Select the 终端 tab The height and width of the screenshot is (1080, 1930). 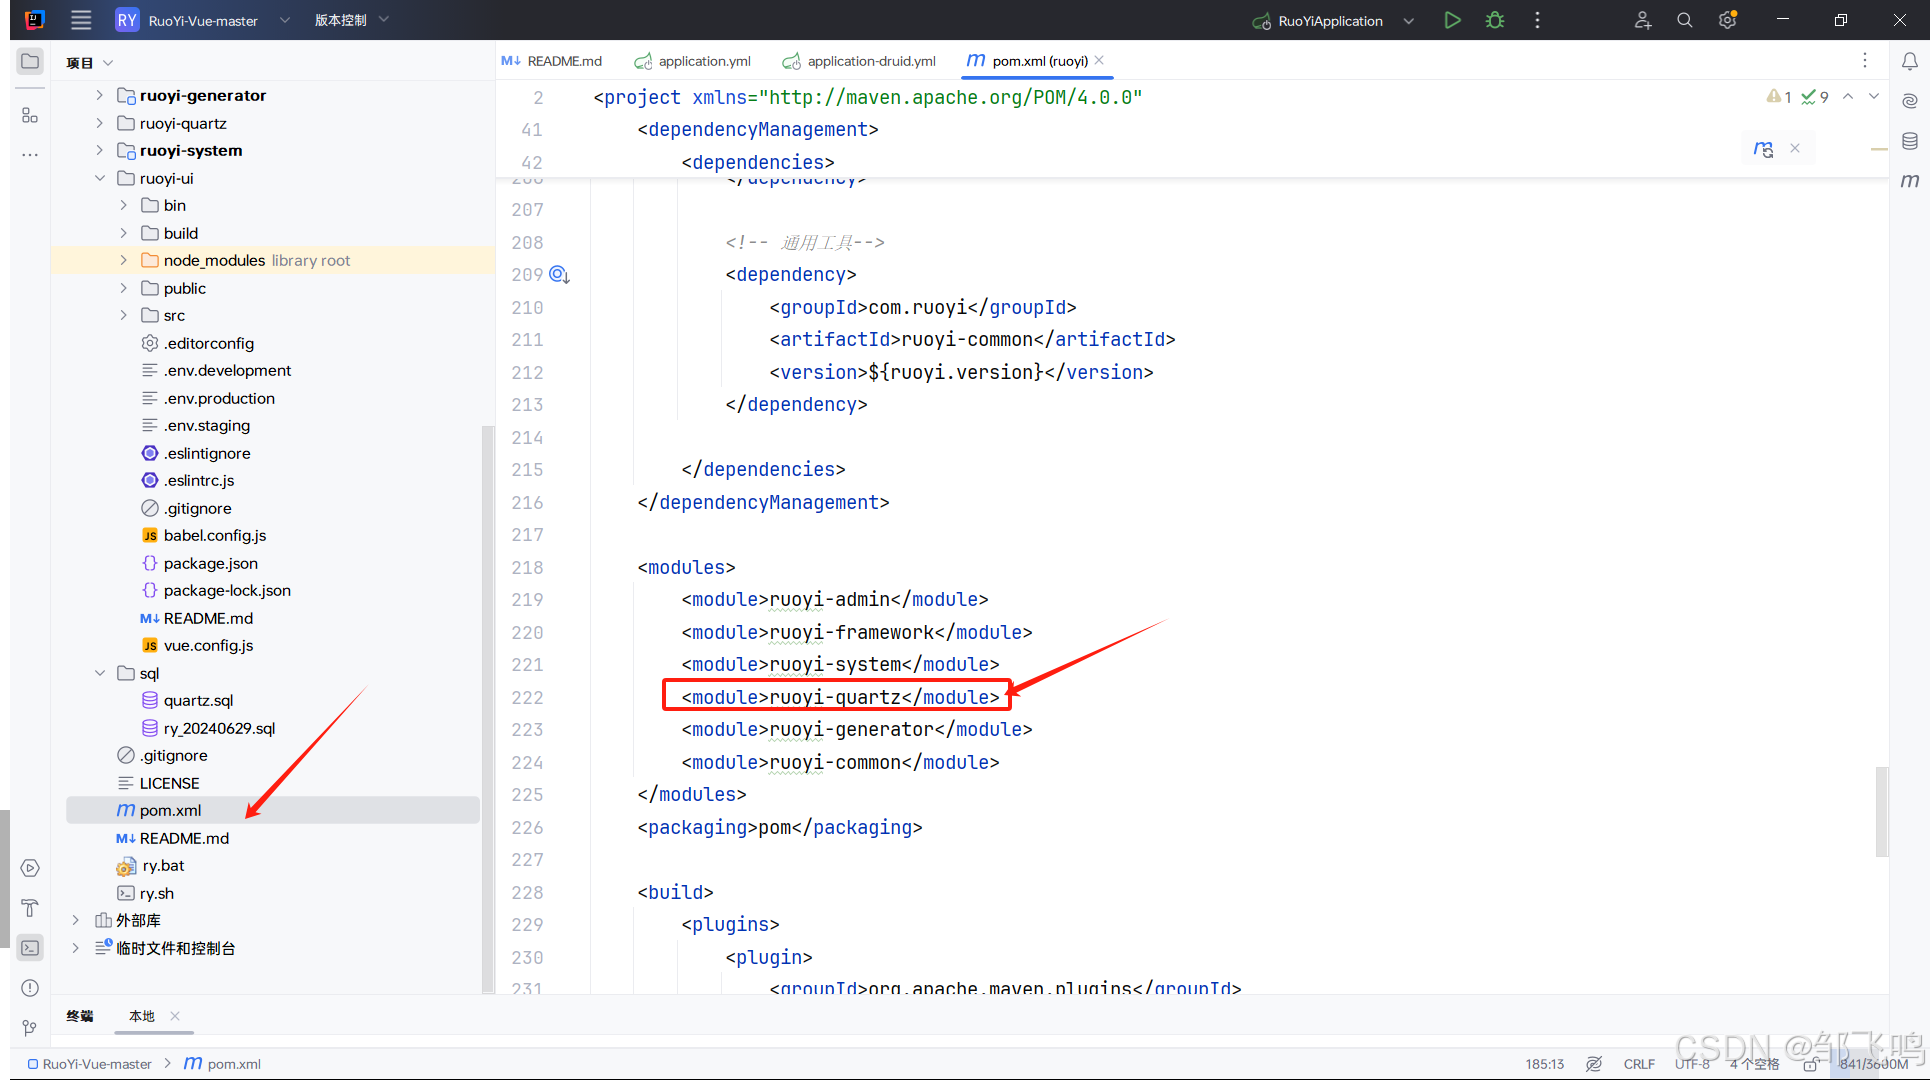tap(80, 1016)
